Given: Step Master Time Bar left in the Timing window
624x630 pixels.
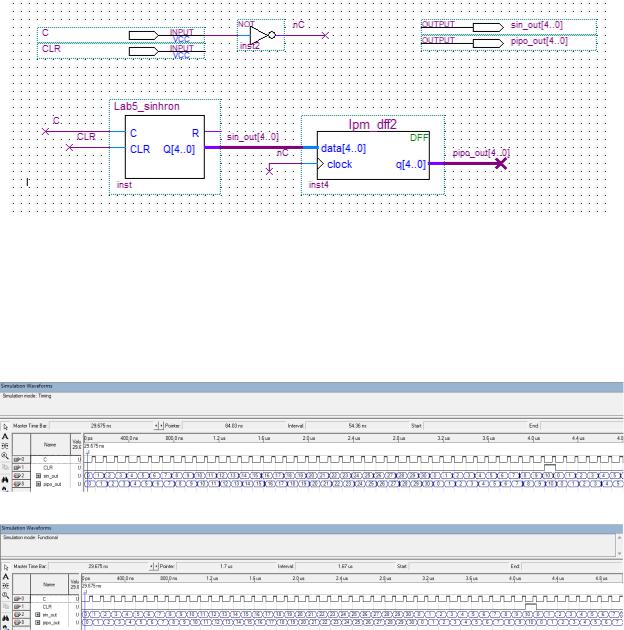Looking at the screenshot, I should pos(157,425).
